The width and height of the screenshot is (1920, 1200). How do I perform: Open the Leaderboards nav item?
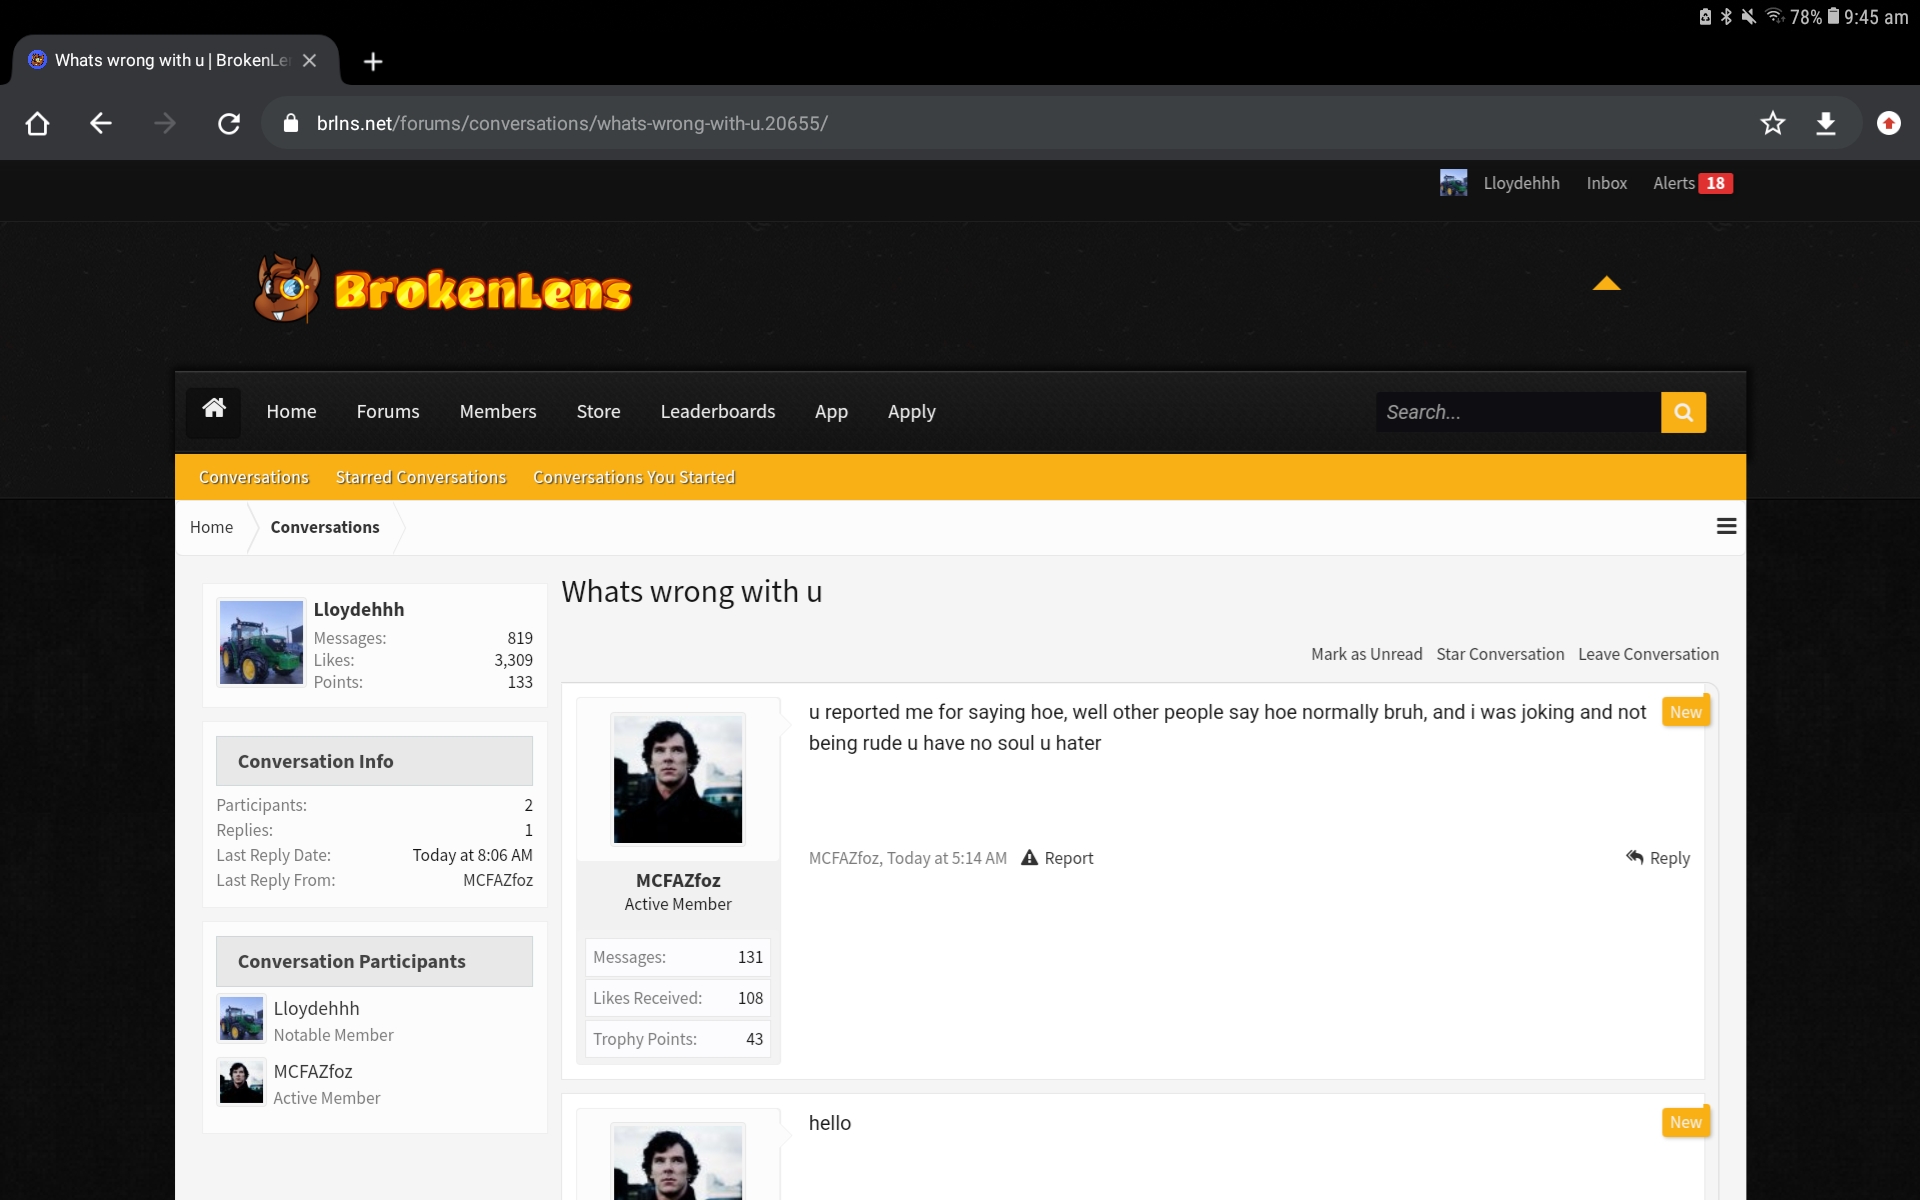(x=717, y=411)
